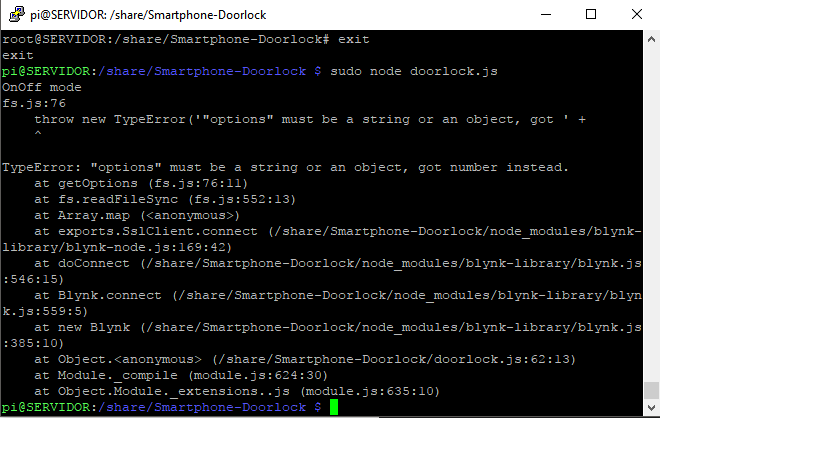Click the scrollbar up arrow
This screenshot has width=819, height=460.
point(651,39)
